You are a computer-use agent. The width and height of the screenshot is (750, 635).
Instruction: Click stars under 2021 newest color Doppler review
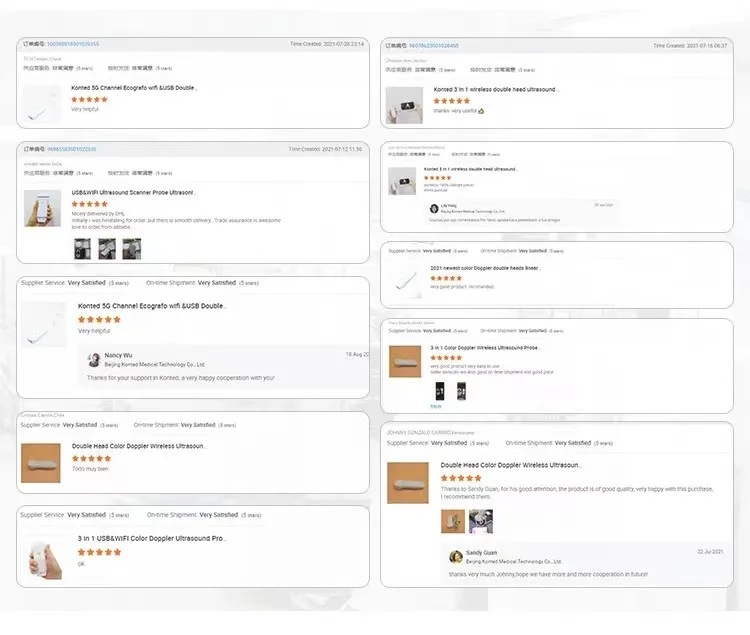(446, 279)
